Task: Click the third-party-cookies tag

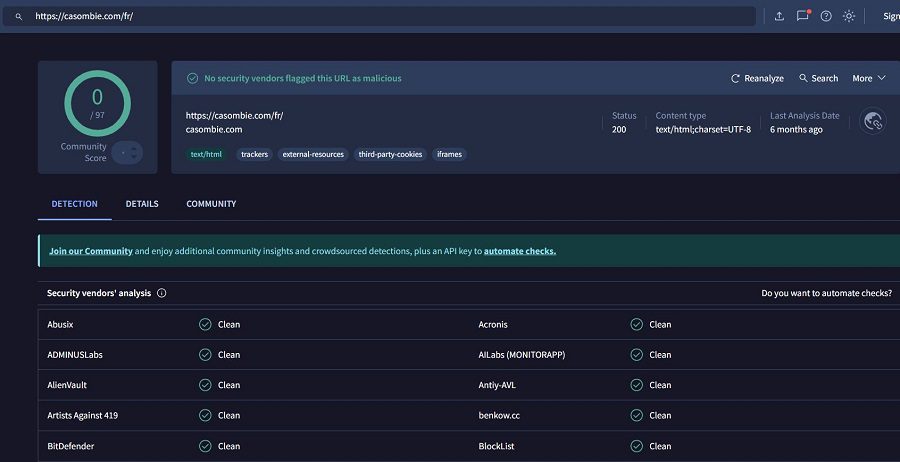Action: pos(390,154)
